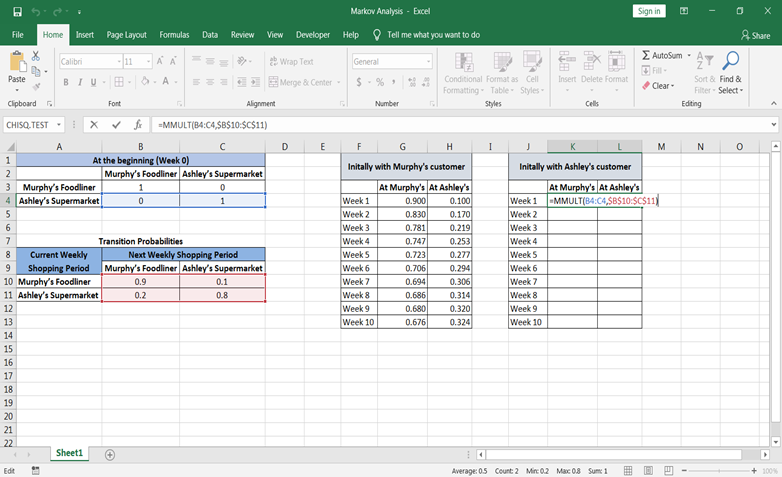Switch to the Developer tab
Image resolution: width=782 pixels, height=477 pixels.
313,34
